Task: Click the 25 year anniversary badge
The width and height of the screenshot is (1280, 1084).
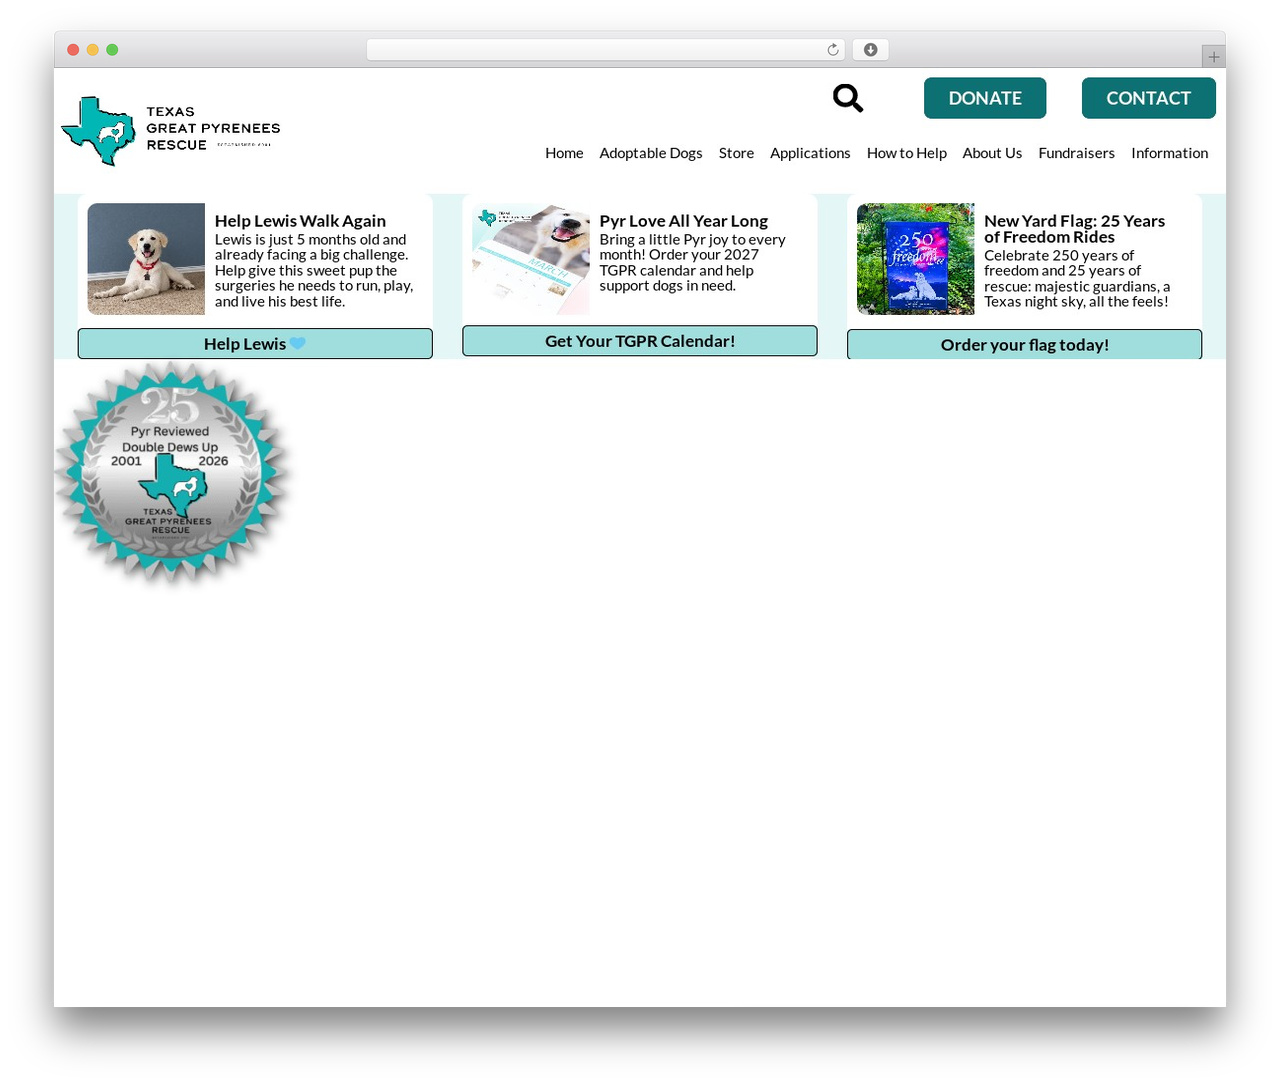Action: click(x=172, y=472)
